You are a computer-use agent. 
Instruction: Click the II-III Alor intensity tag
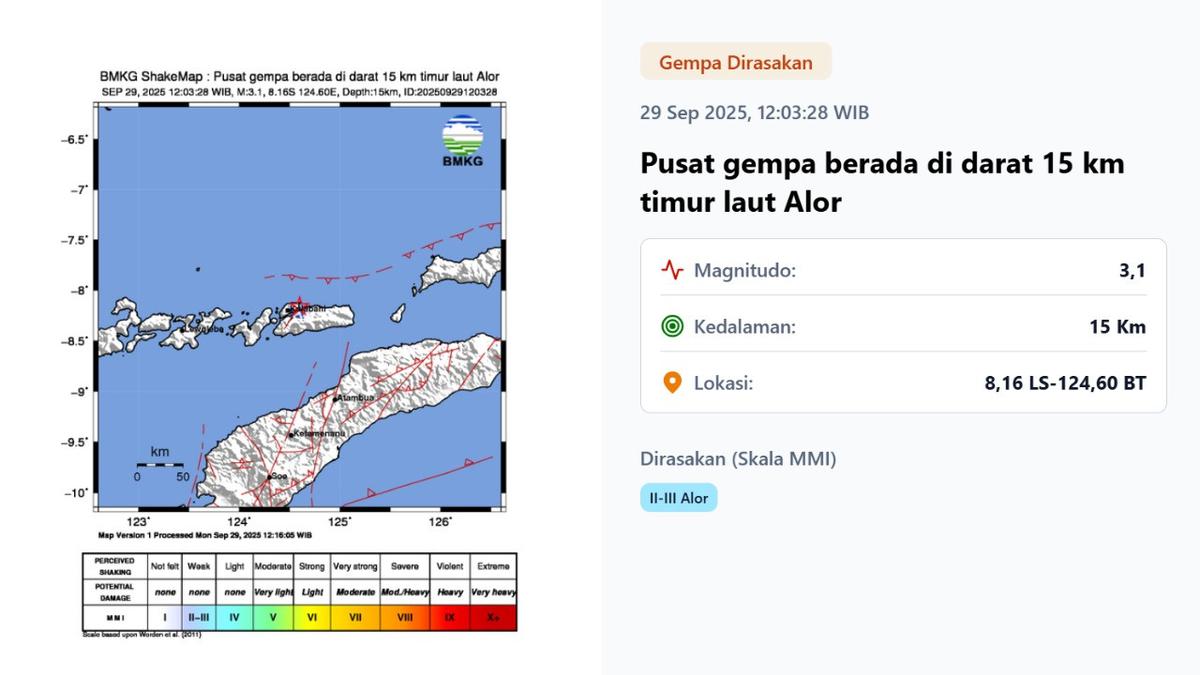coord(678,498)
